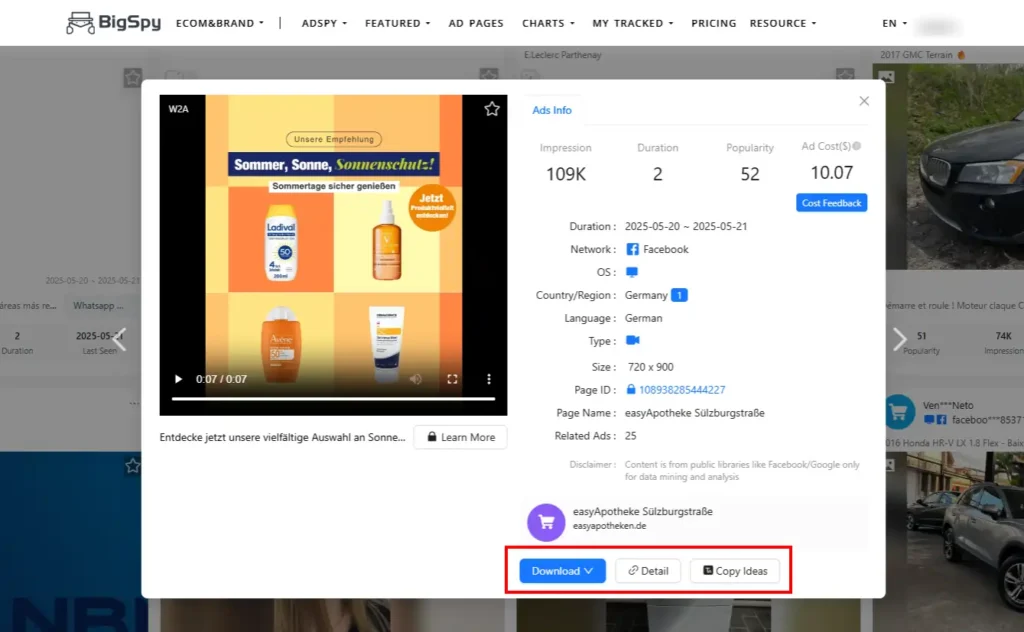Expand the RESOURCE menu
The width and height of the screenshot is (1024, 632).
pyautogui.click(x=783, y=23)
